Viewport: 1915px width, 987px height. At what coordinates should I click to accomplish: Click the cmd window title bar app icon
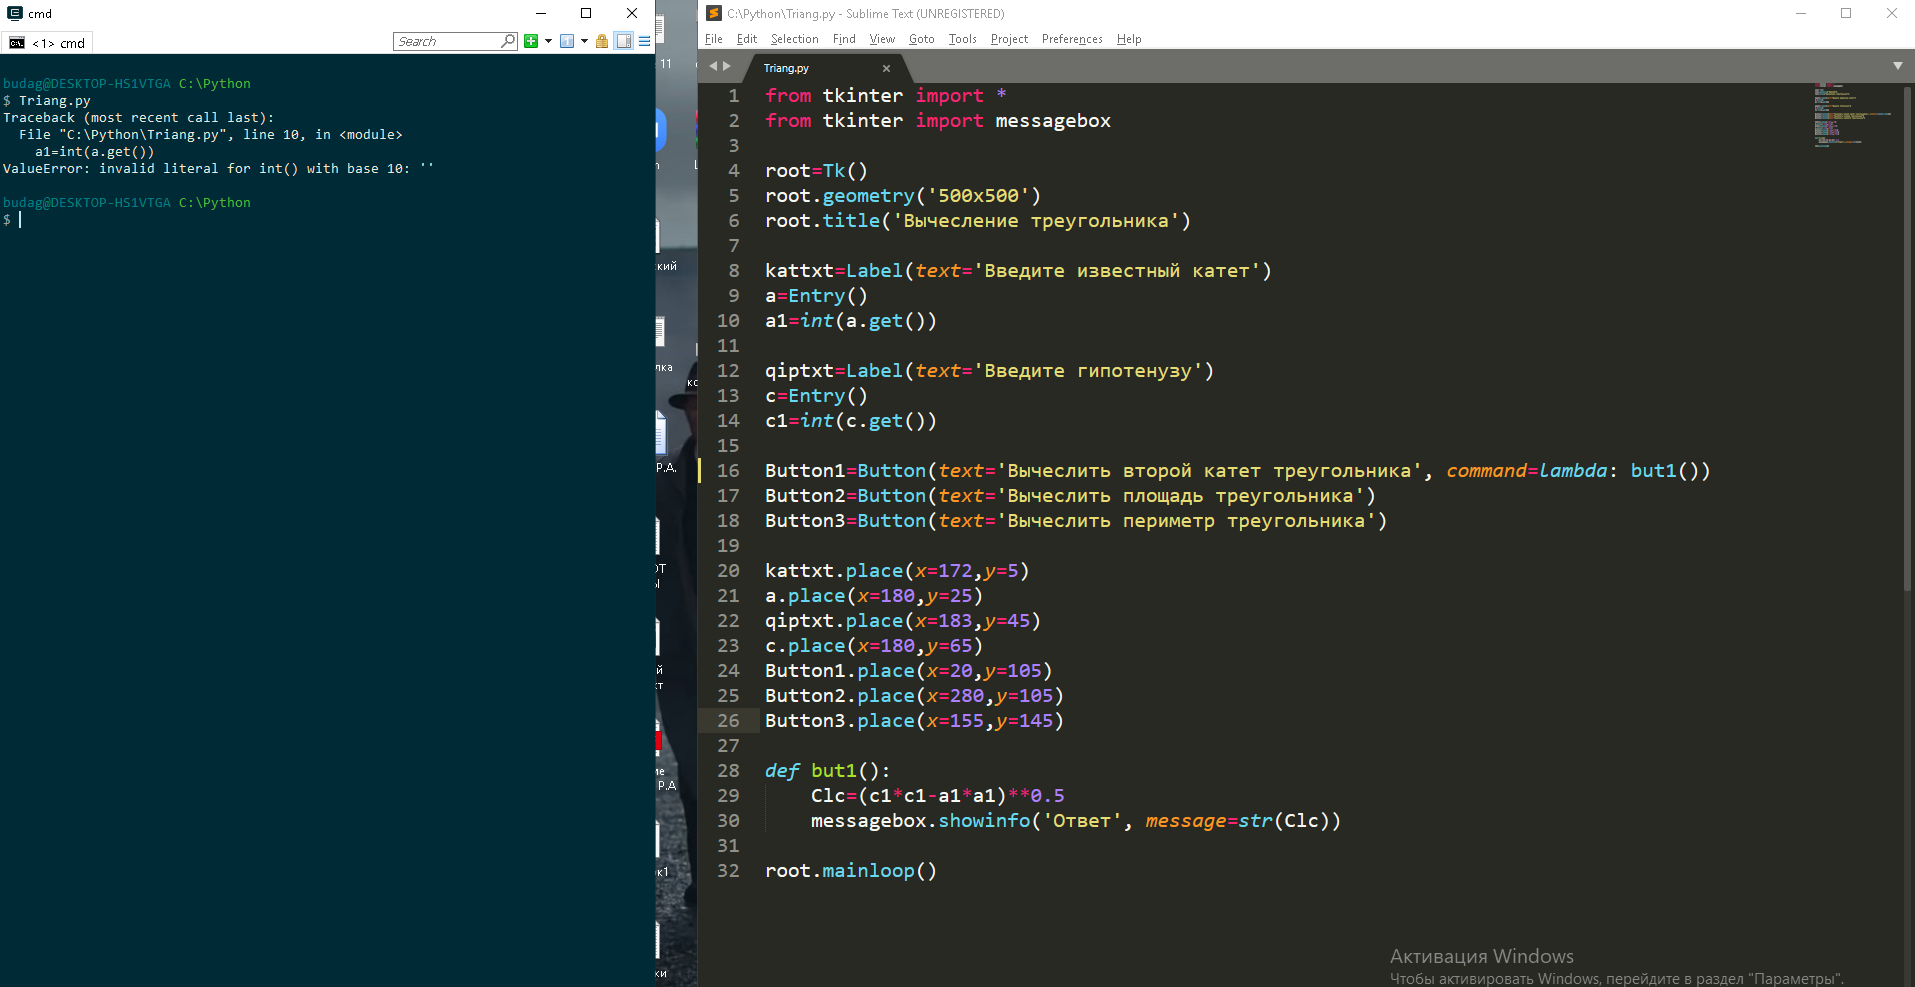click(x=14, y=13)
